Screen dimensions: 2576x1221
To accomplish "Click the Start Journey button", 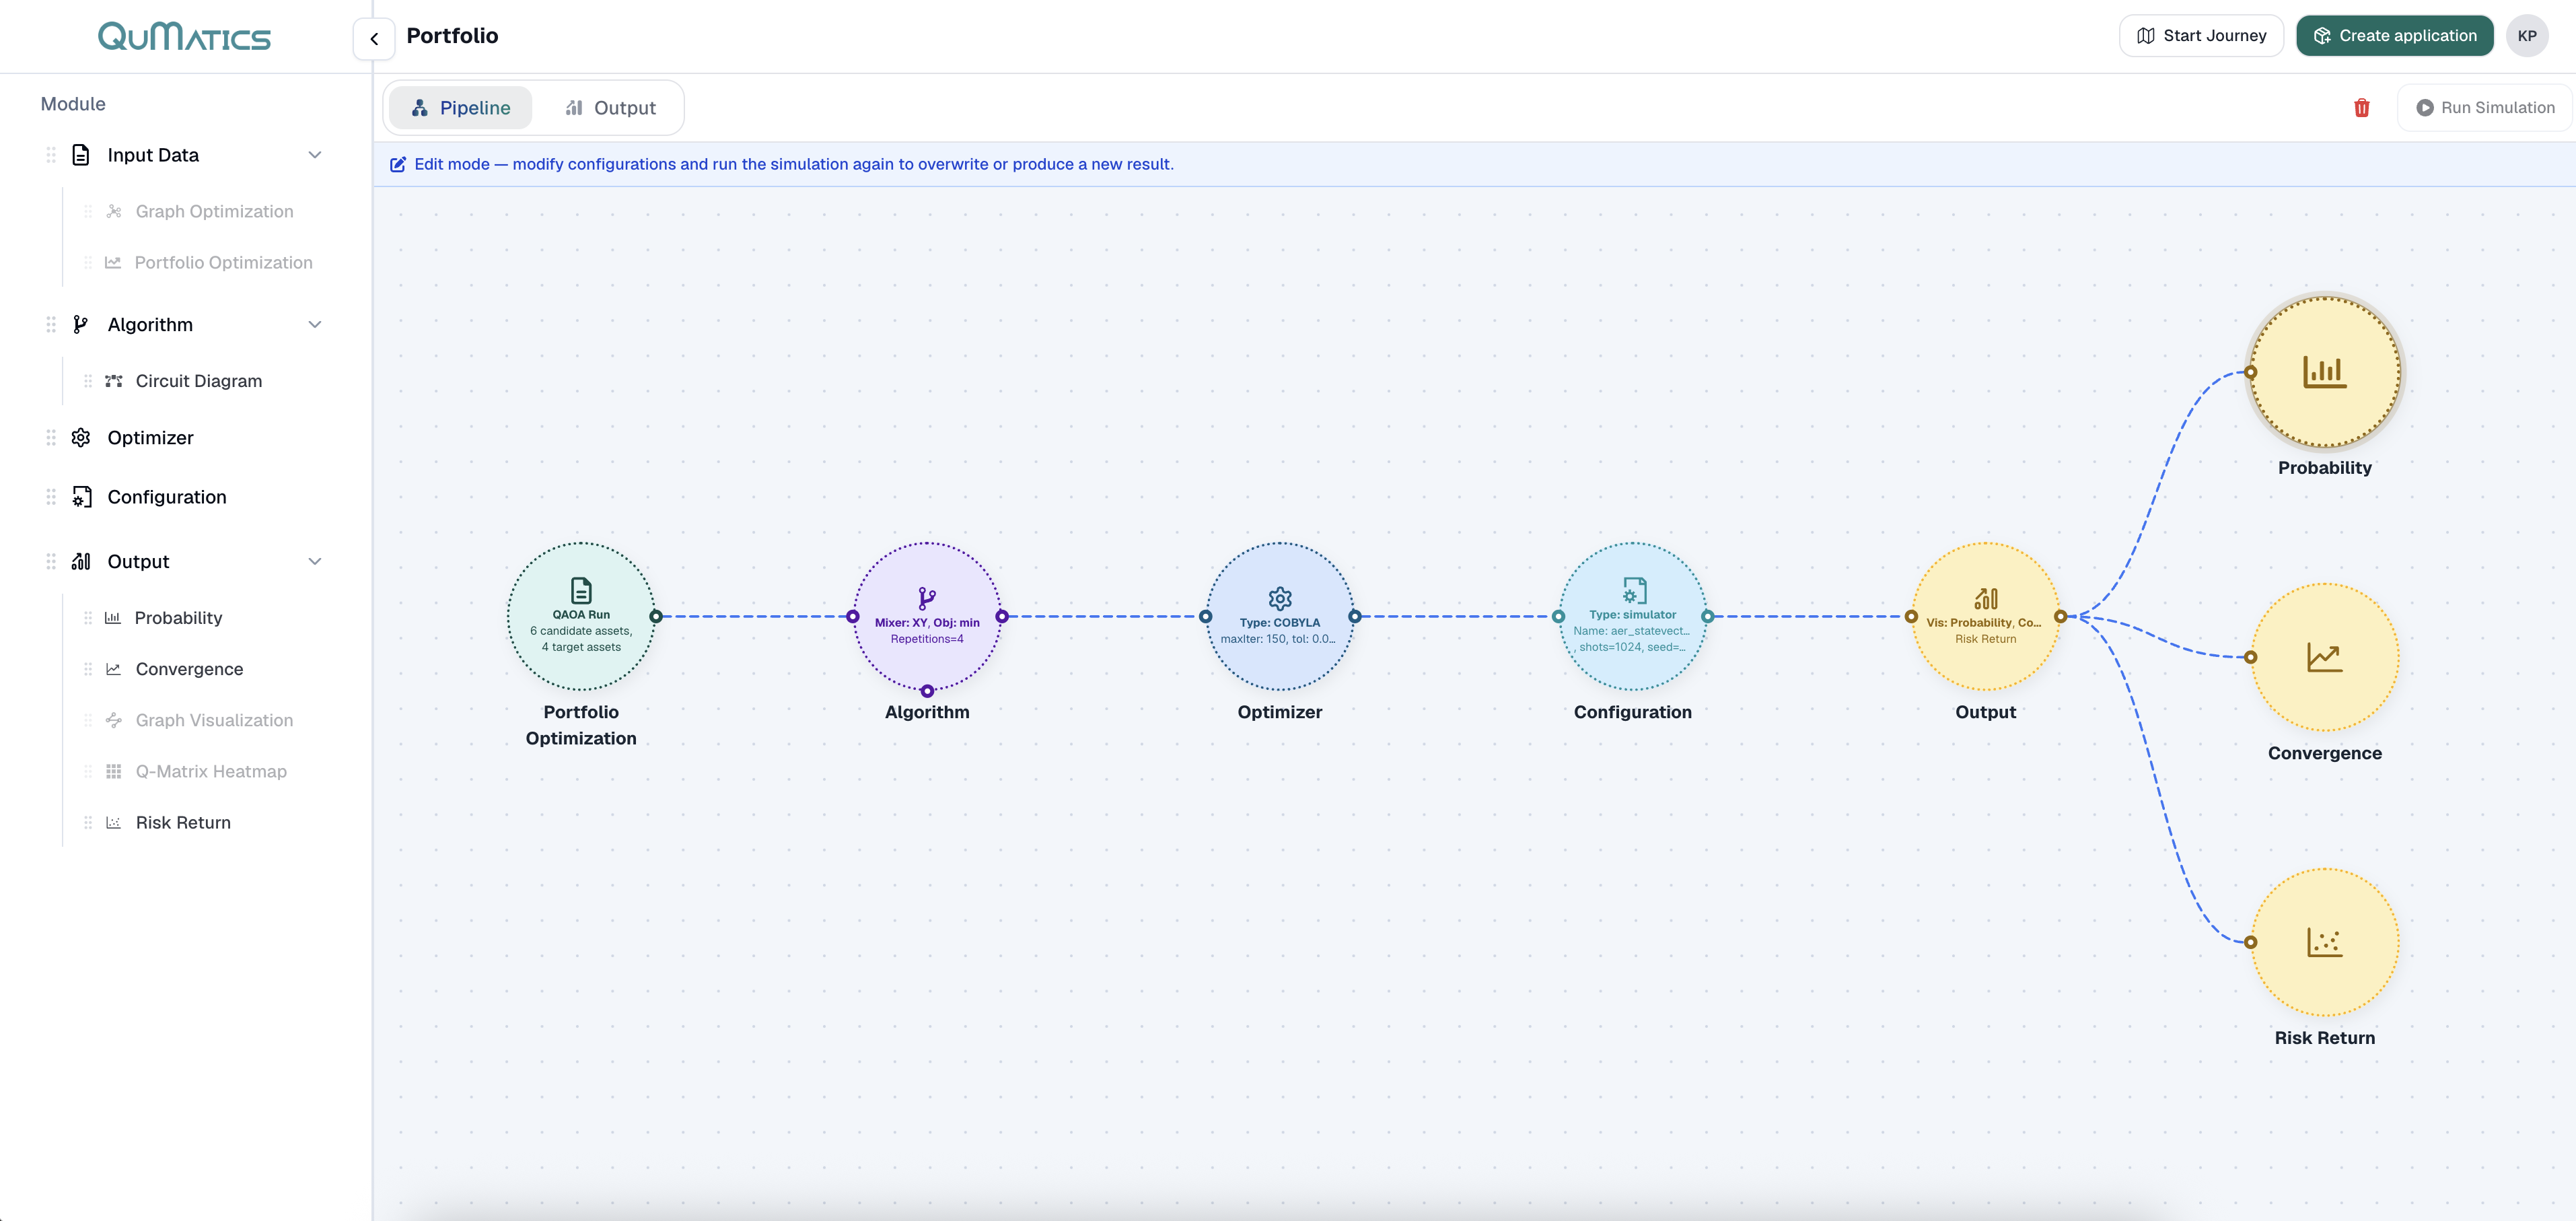I will [x=2201, y=36].
